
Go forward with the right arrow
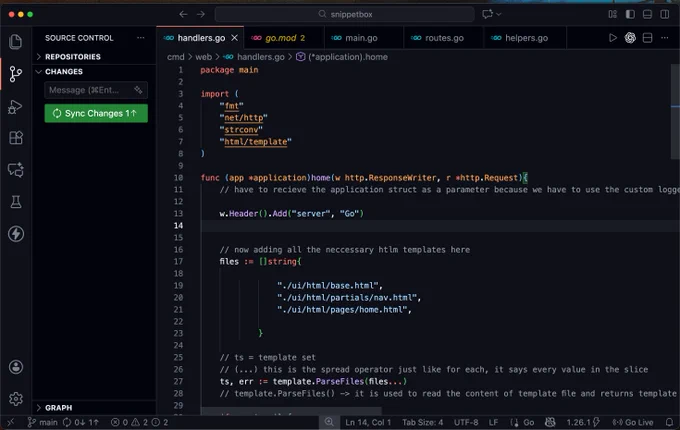coord(200,14)
